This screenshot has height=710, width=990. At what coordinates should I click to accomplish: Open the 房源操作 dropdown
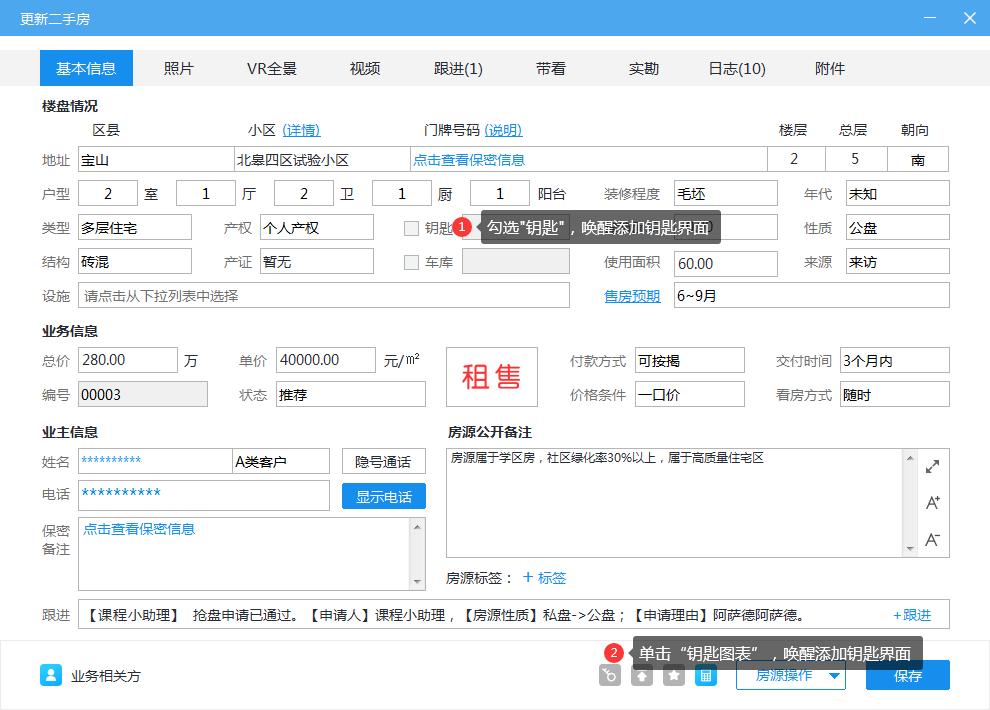tap(791, 675)
